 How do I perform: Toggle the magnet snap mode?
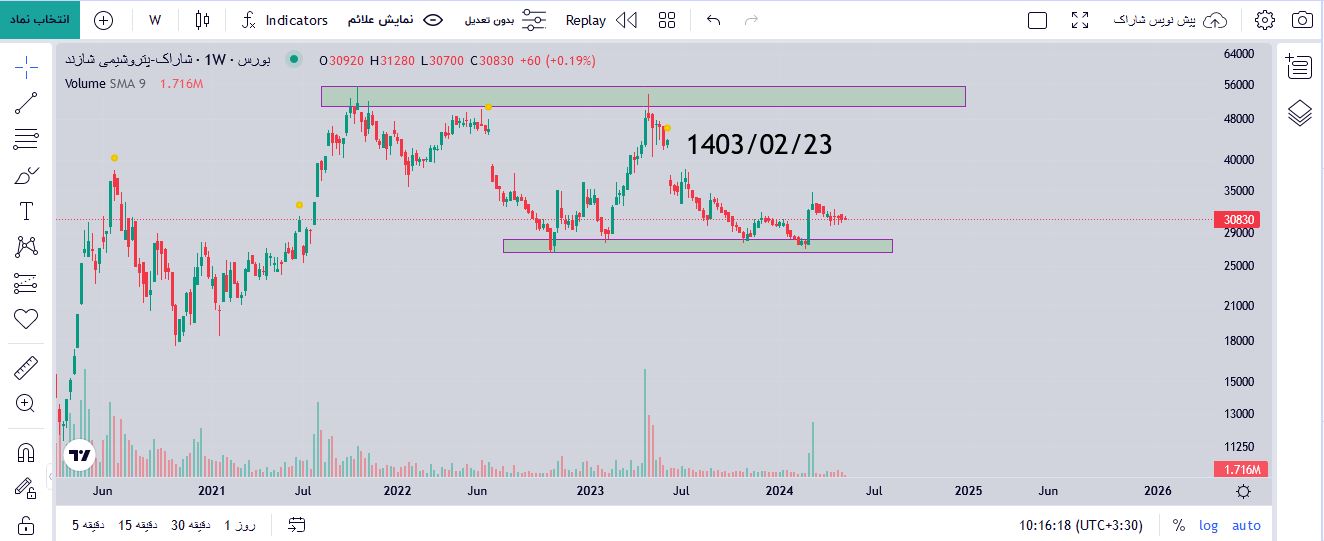pyautogui.click(x=26, y=452)
